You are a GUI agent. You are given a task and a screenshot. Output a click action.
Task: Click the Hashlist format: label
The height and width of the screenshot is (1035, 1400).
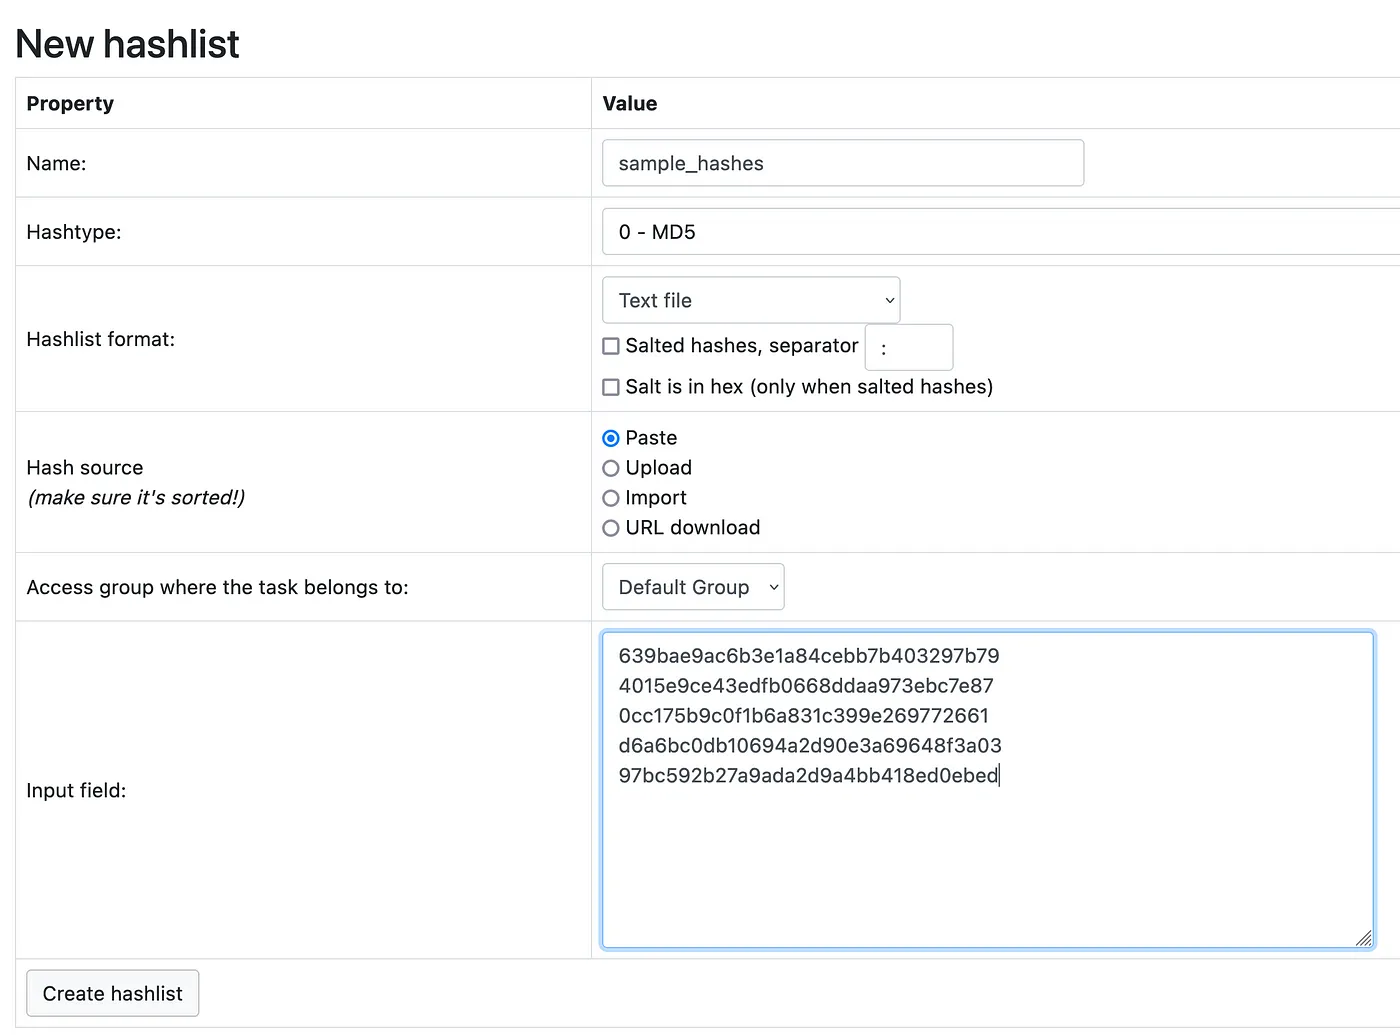[x=101, y=340]
